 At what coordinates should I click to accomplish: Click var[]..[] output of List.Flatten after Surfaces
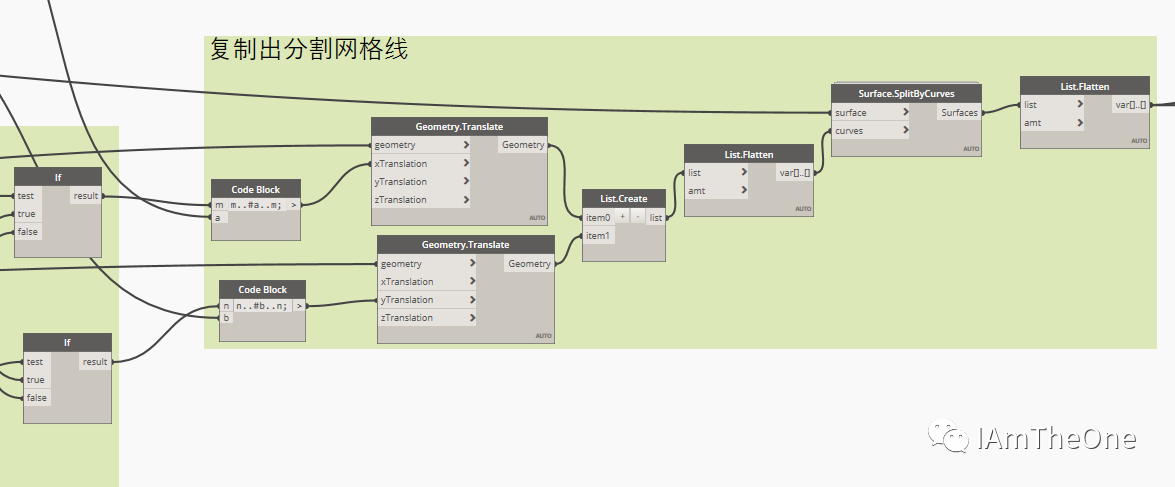tap(1130, 105)
